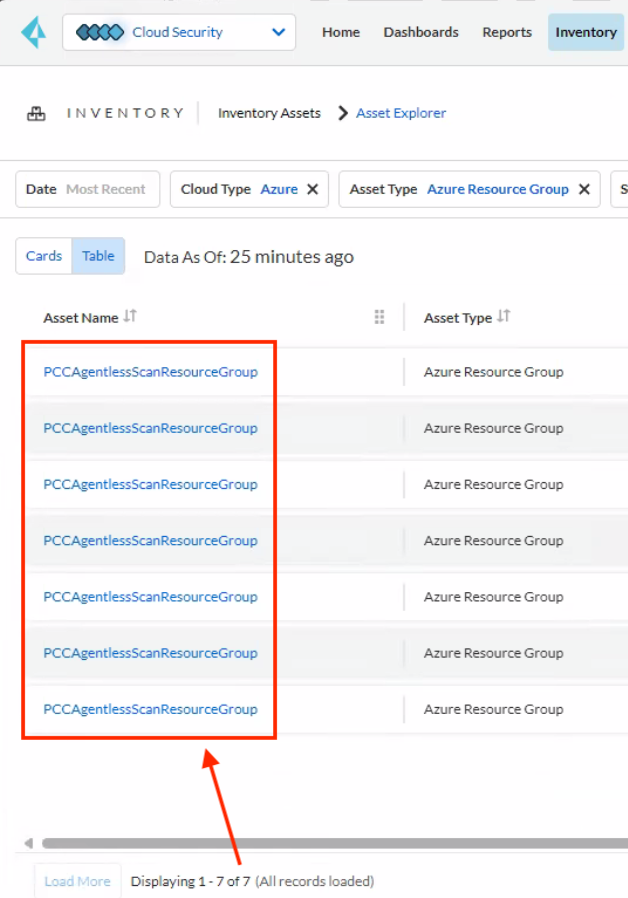Viewport: 628px width, 898px height.
Task: Open the Dashboards tab
Action: (x=421, y=32)
